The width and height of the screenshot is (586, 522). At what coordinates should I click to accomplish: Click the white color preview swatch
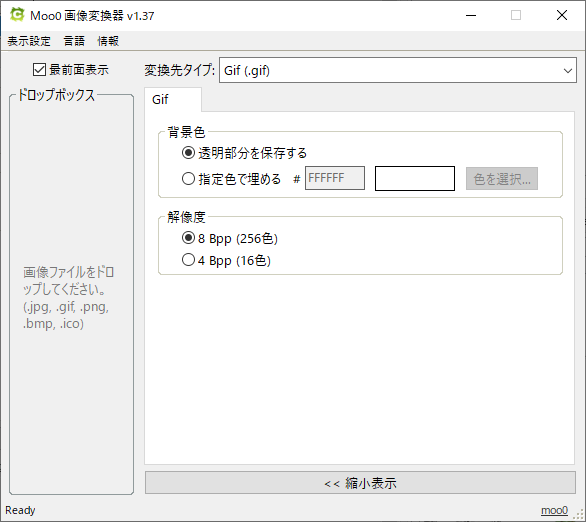415,179
